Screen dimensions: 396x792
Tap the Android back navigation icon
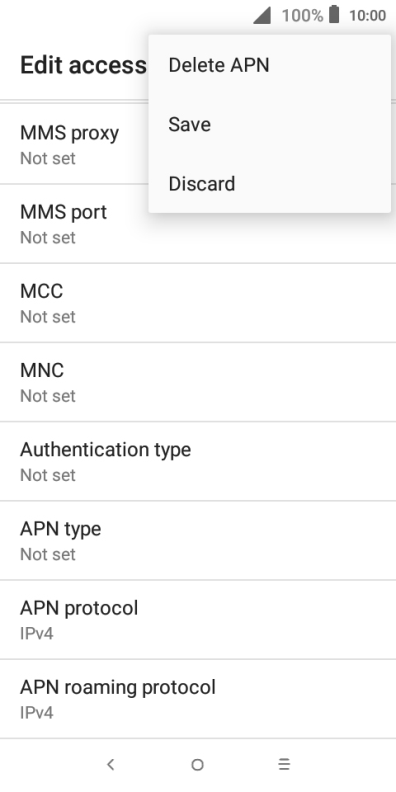pyautogui.click(x=111, y=765)
